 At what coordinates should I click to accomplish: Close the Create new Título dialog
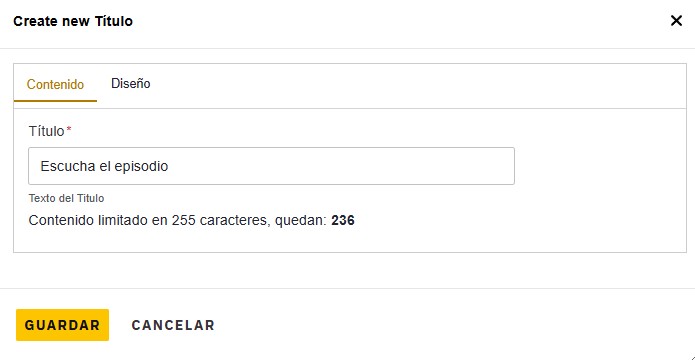(676, 21)
